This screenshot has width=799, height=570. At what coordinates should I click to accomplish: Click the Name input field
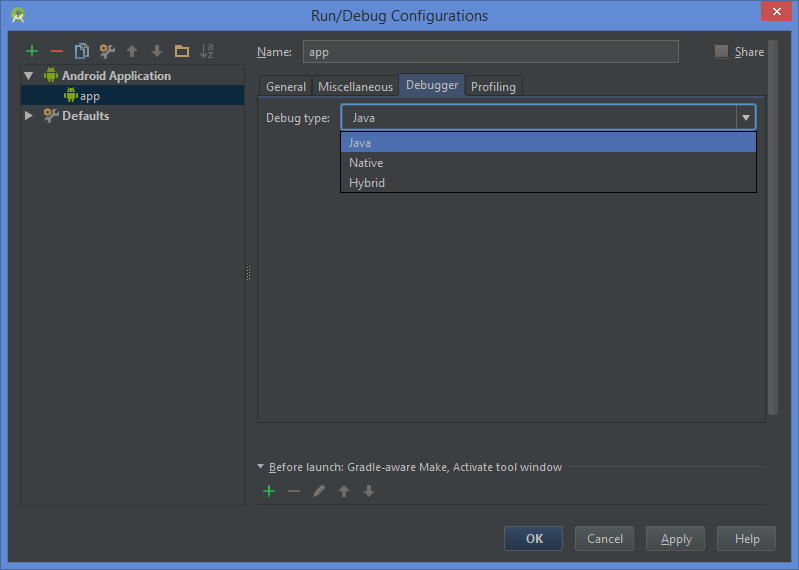491,51
